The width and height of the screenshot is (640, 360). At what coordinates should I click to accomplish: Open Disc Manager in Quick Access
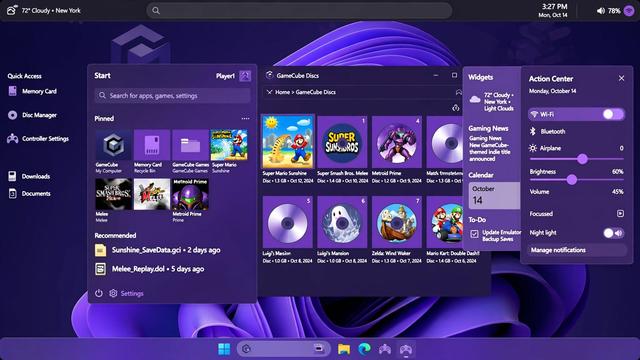13,115
